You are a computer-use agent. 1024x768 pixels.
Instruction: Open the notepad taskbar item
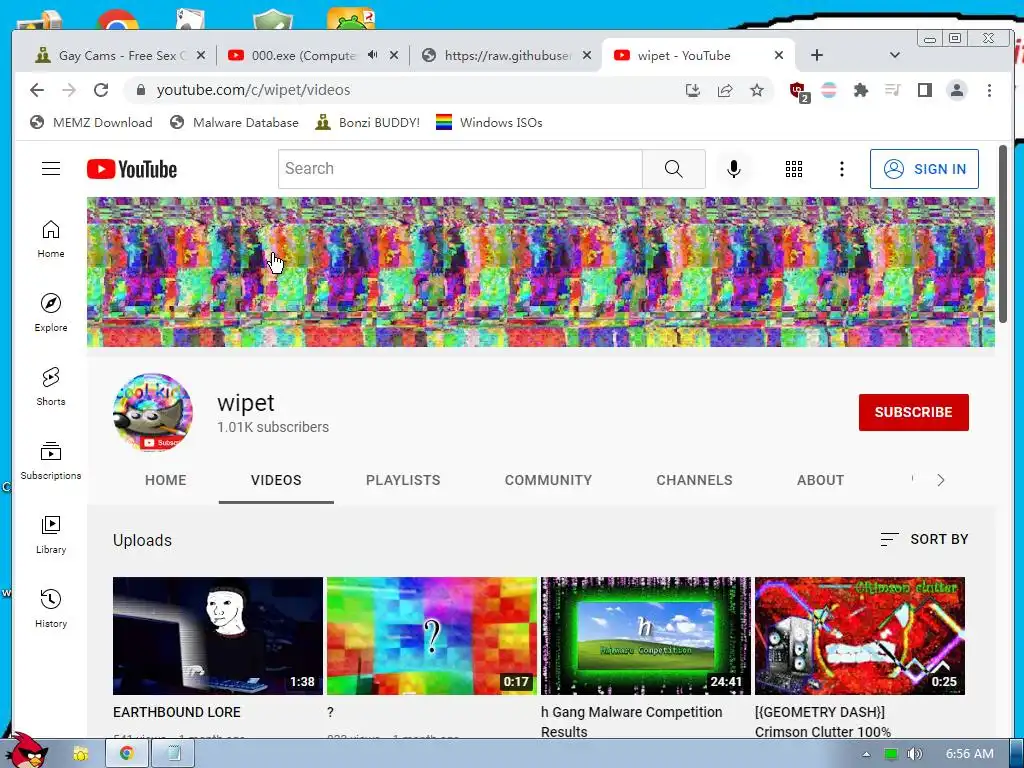click(x=173, y=754)
